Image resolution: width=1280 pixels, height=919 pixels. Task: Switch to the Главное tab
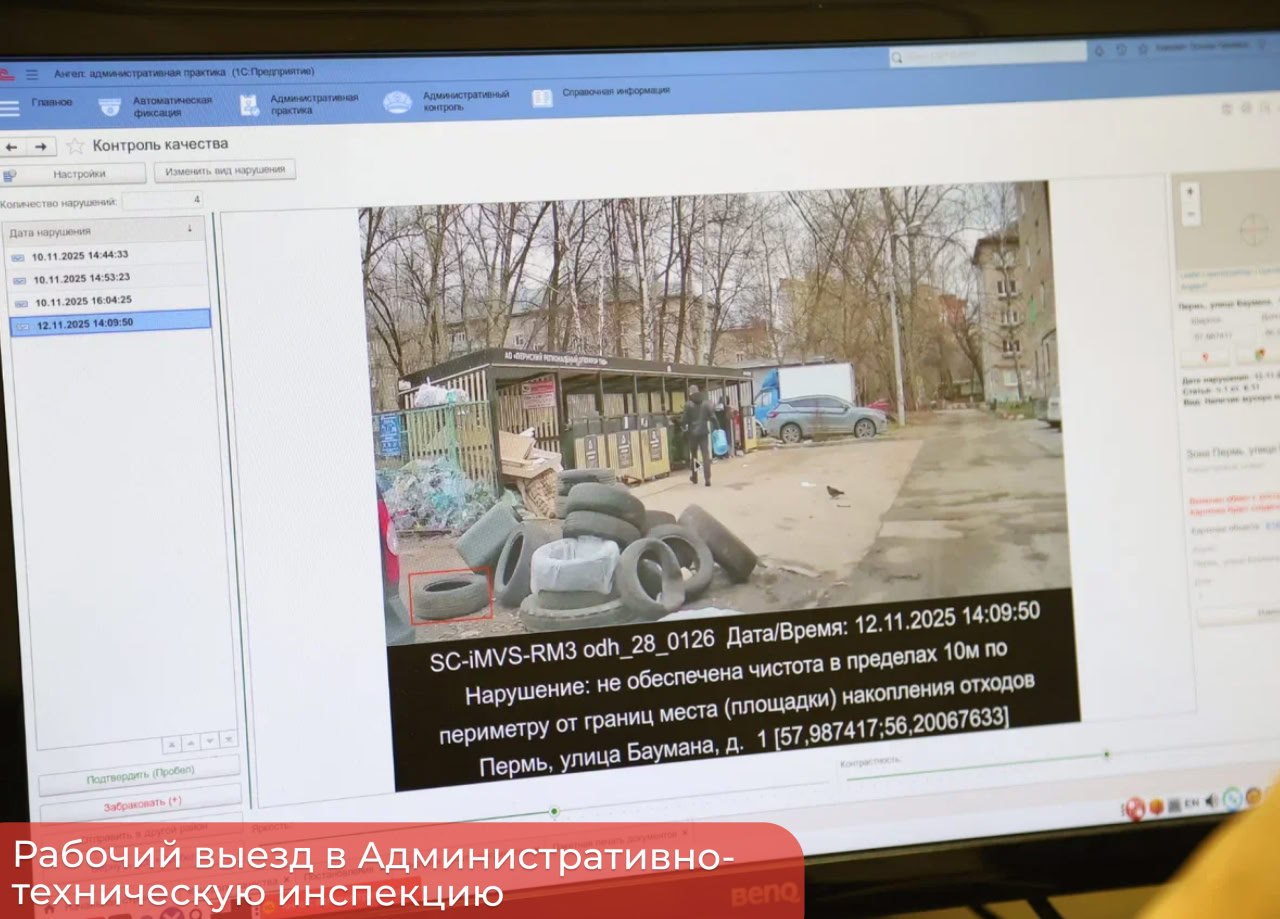pyautogui.click(x=52, y=100)
